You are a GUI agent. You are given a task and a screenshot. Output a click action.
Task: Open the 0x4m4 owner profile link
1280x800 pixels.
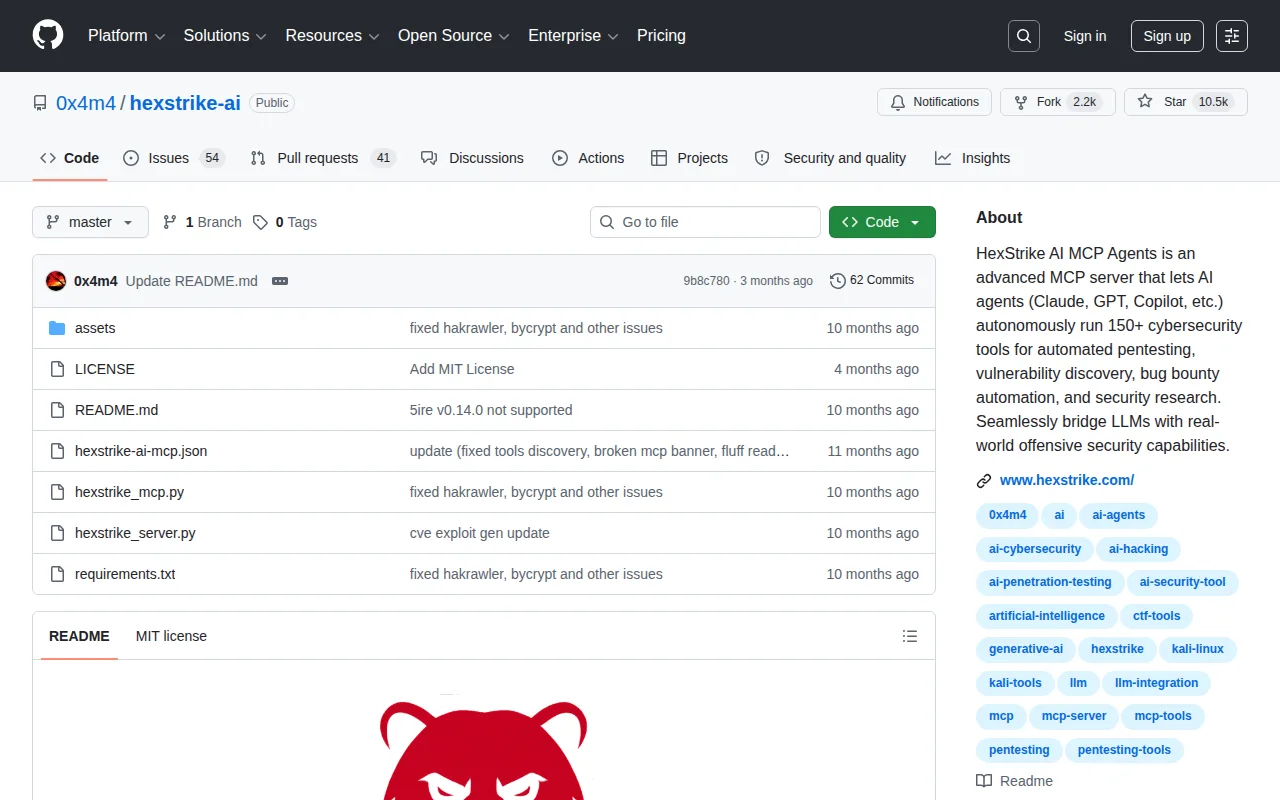click(x=86, y=103)
